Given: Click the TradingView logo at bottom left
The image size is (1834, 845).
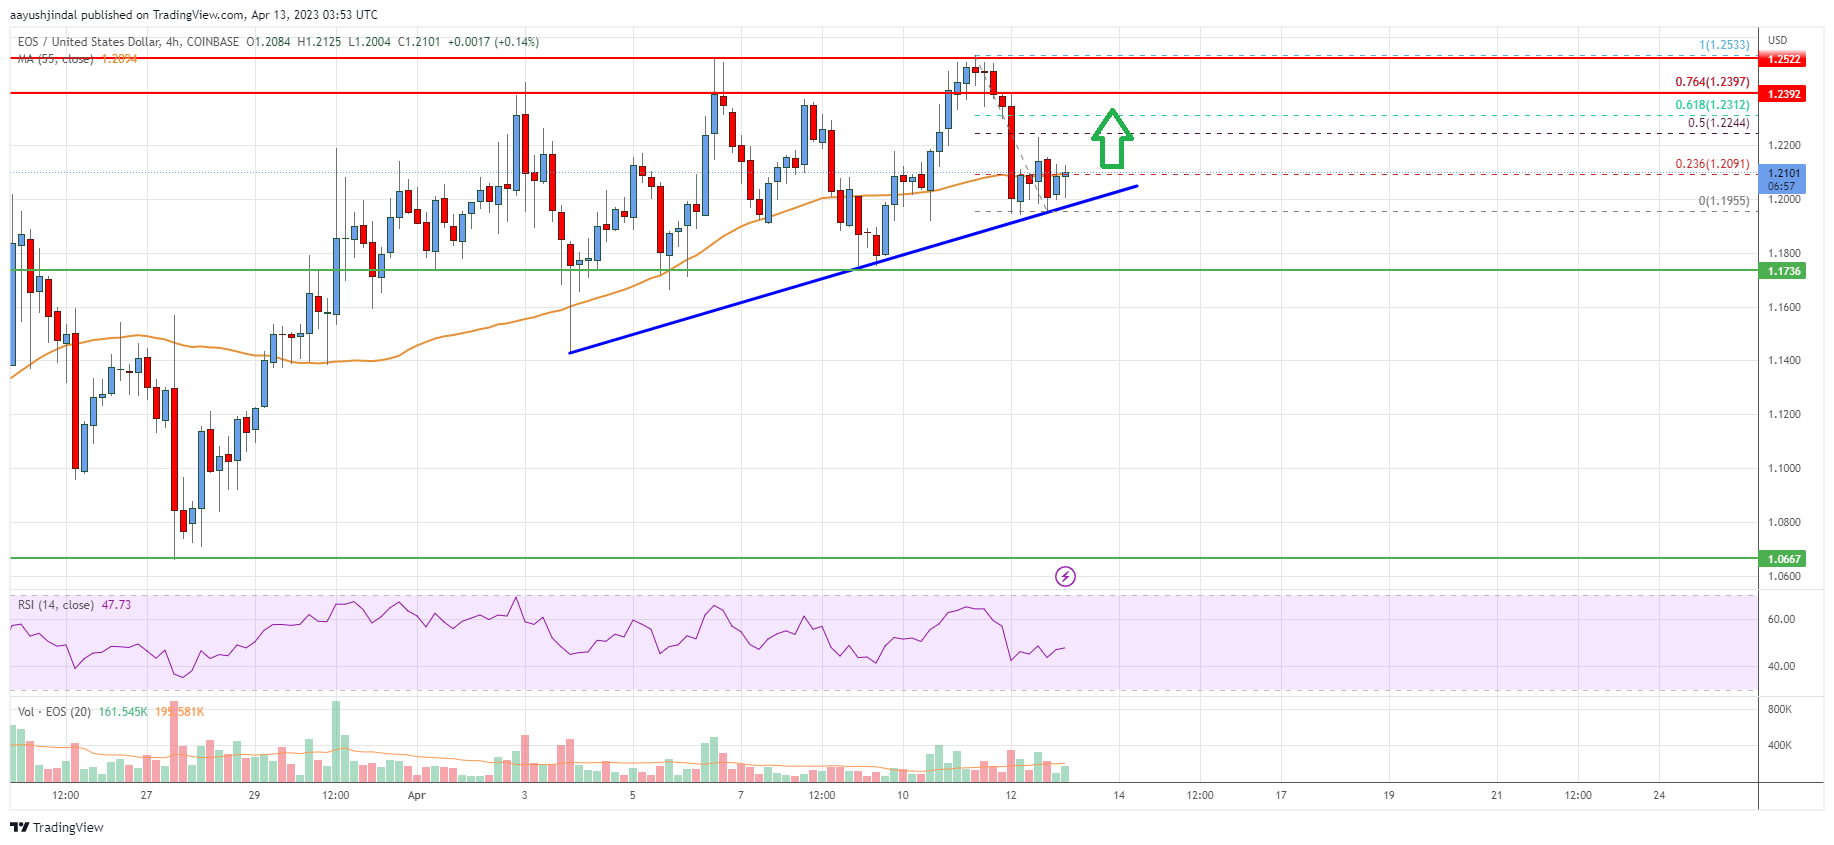Looking at the screenshot, I should click(57, 827).
